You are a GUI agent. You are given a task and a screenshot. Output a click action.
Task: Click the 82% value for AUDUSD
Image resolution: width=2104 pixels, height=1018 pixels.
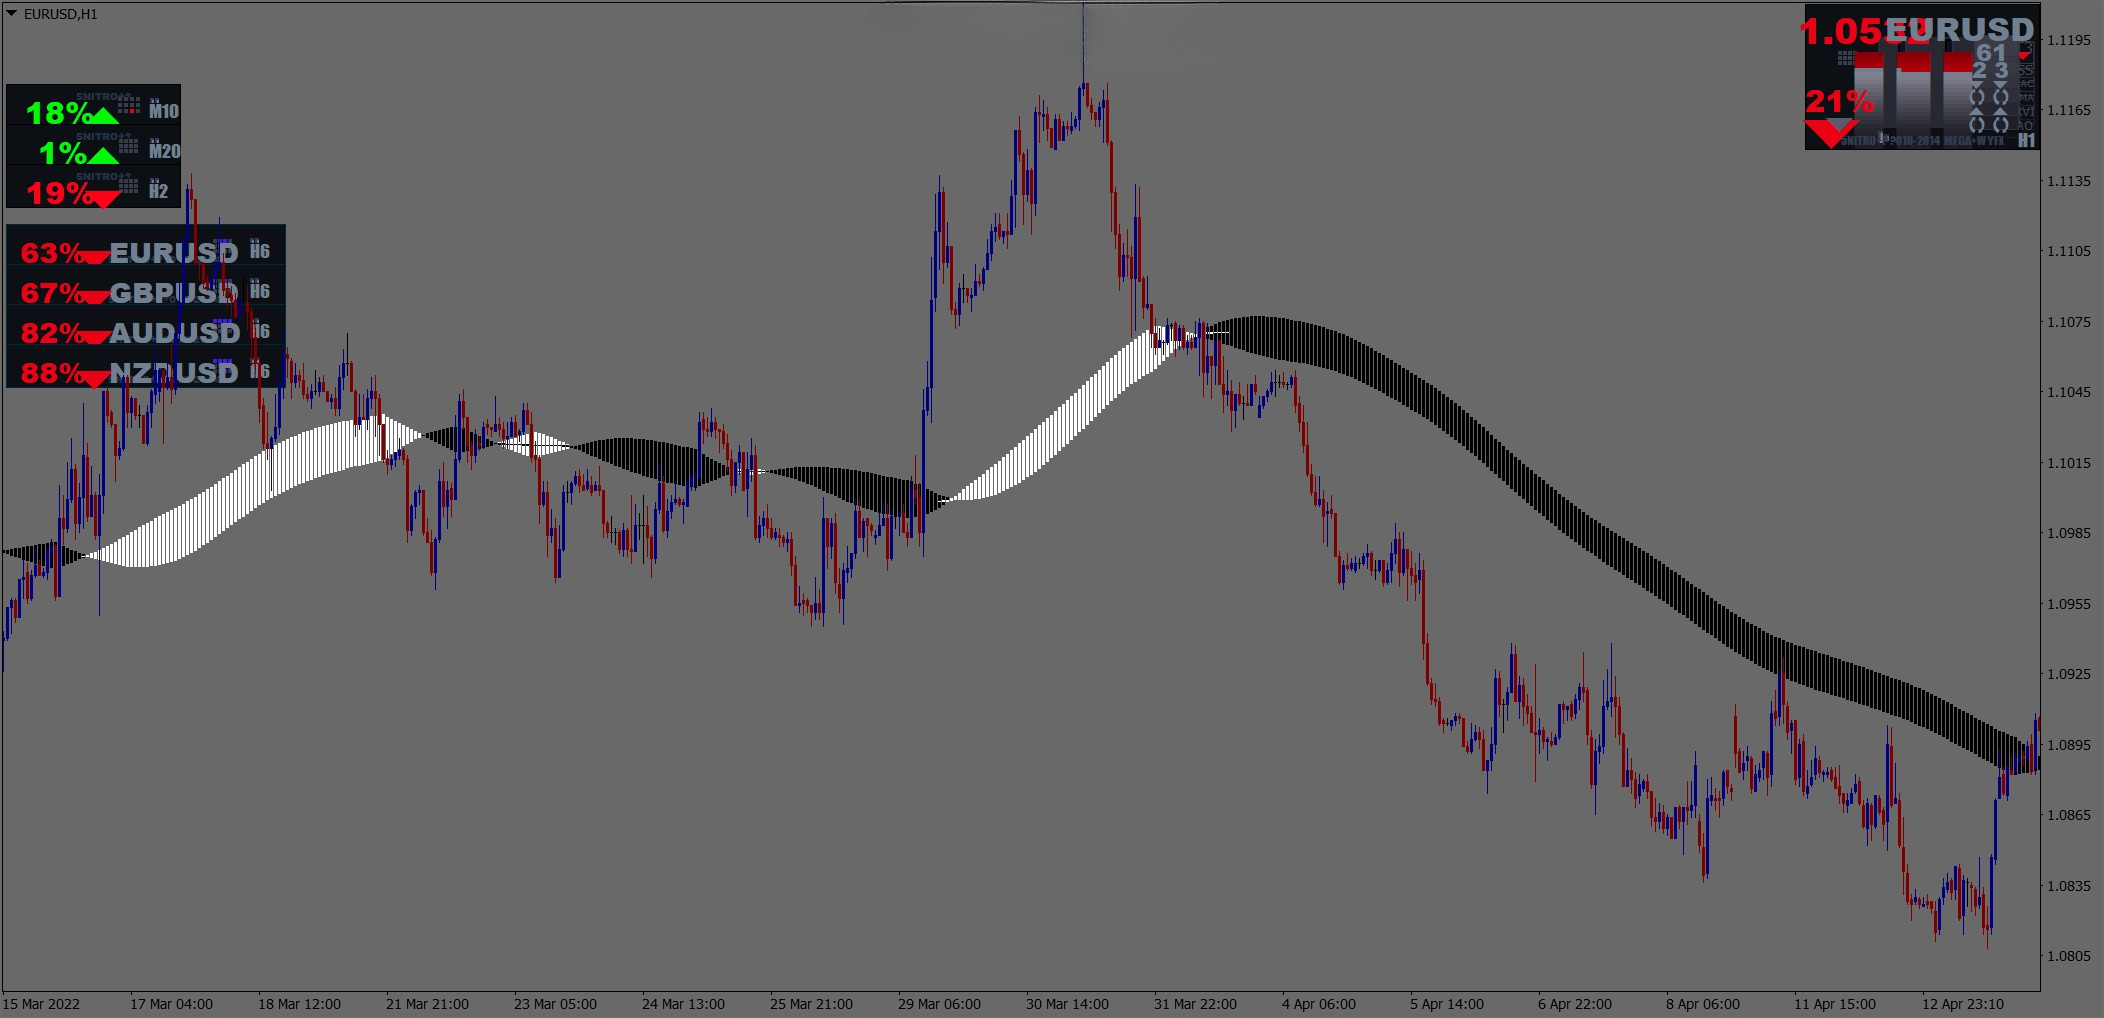click(x=51, y=333)
